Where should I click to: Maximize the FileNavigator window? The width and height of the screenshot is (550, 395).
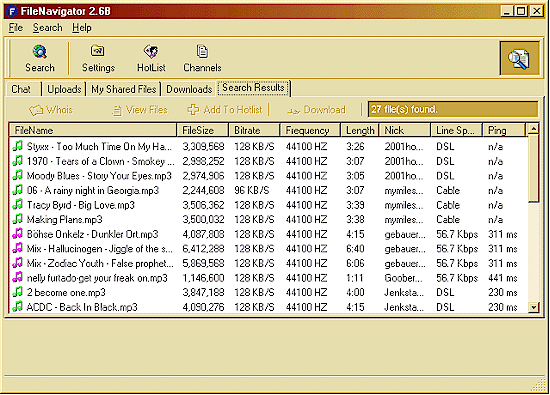pos(521,11)
